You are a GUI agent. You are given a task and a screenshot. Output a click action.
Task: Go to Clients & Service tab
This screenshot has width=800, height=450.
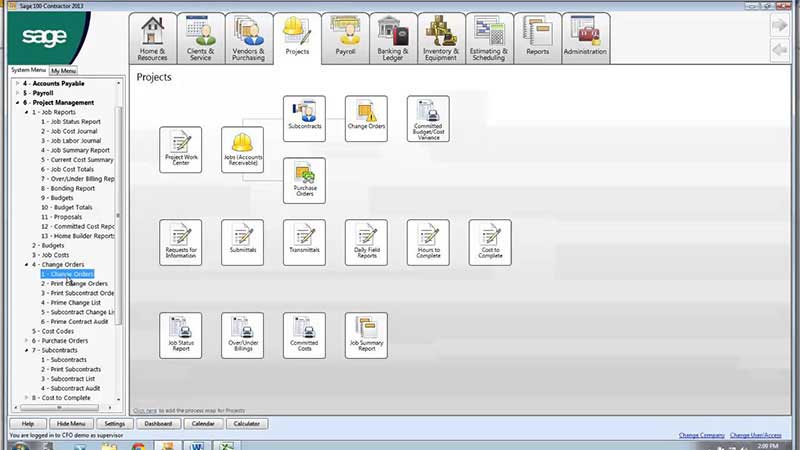[x=201, y=38]
